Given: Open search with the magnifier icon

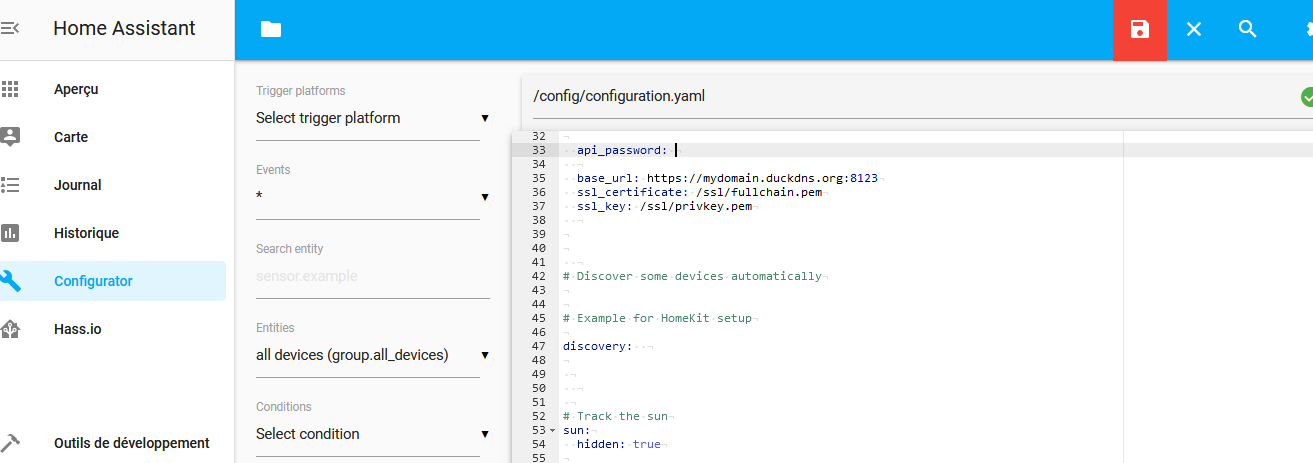Looking at the screenshot, I should (1247, 30).
